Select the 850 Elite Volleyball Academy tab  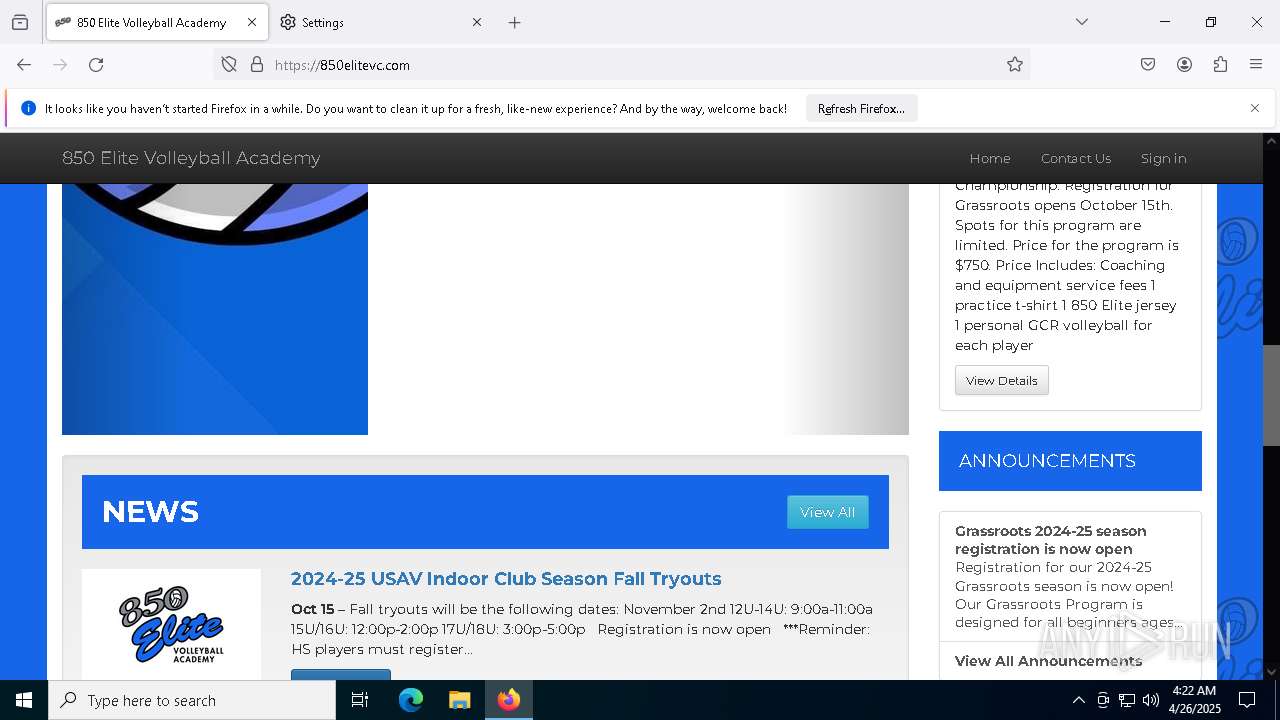157,22
